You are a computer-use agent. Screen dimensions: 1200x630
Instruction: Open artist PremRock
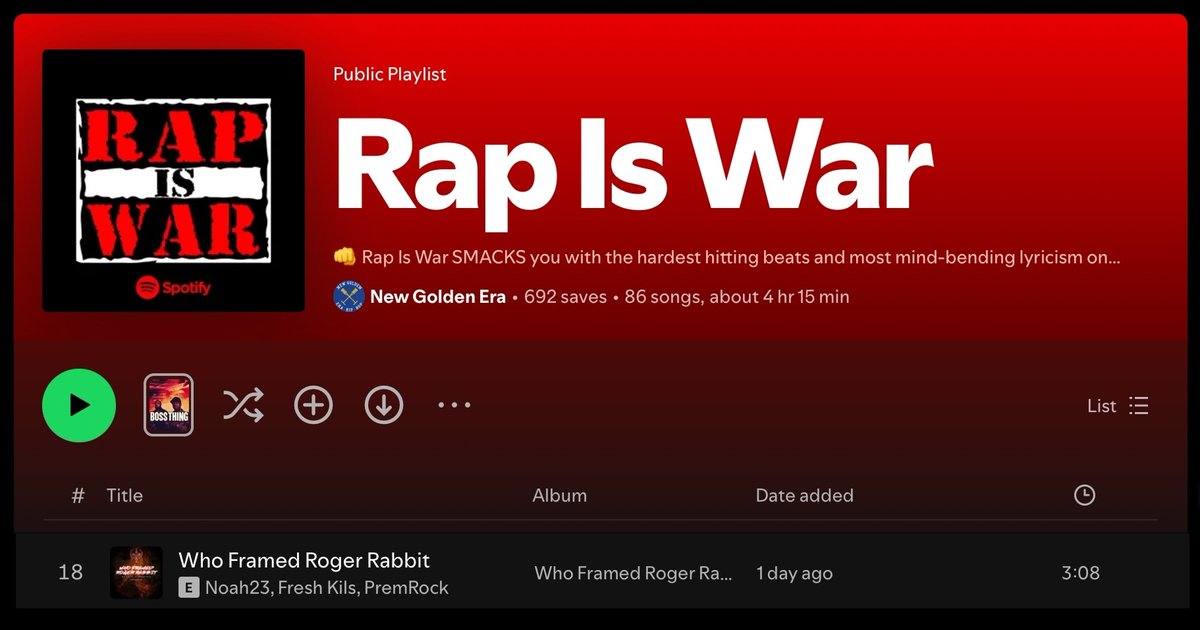[x=406, y=588]
